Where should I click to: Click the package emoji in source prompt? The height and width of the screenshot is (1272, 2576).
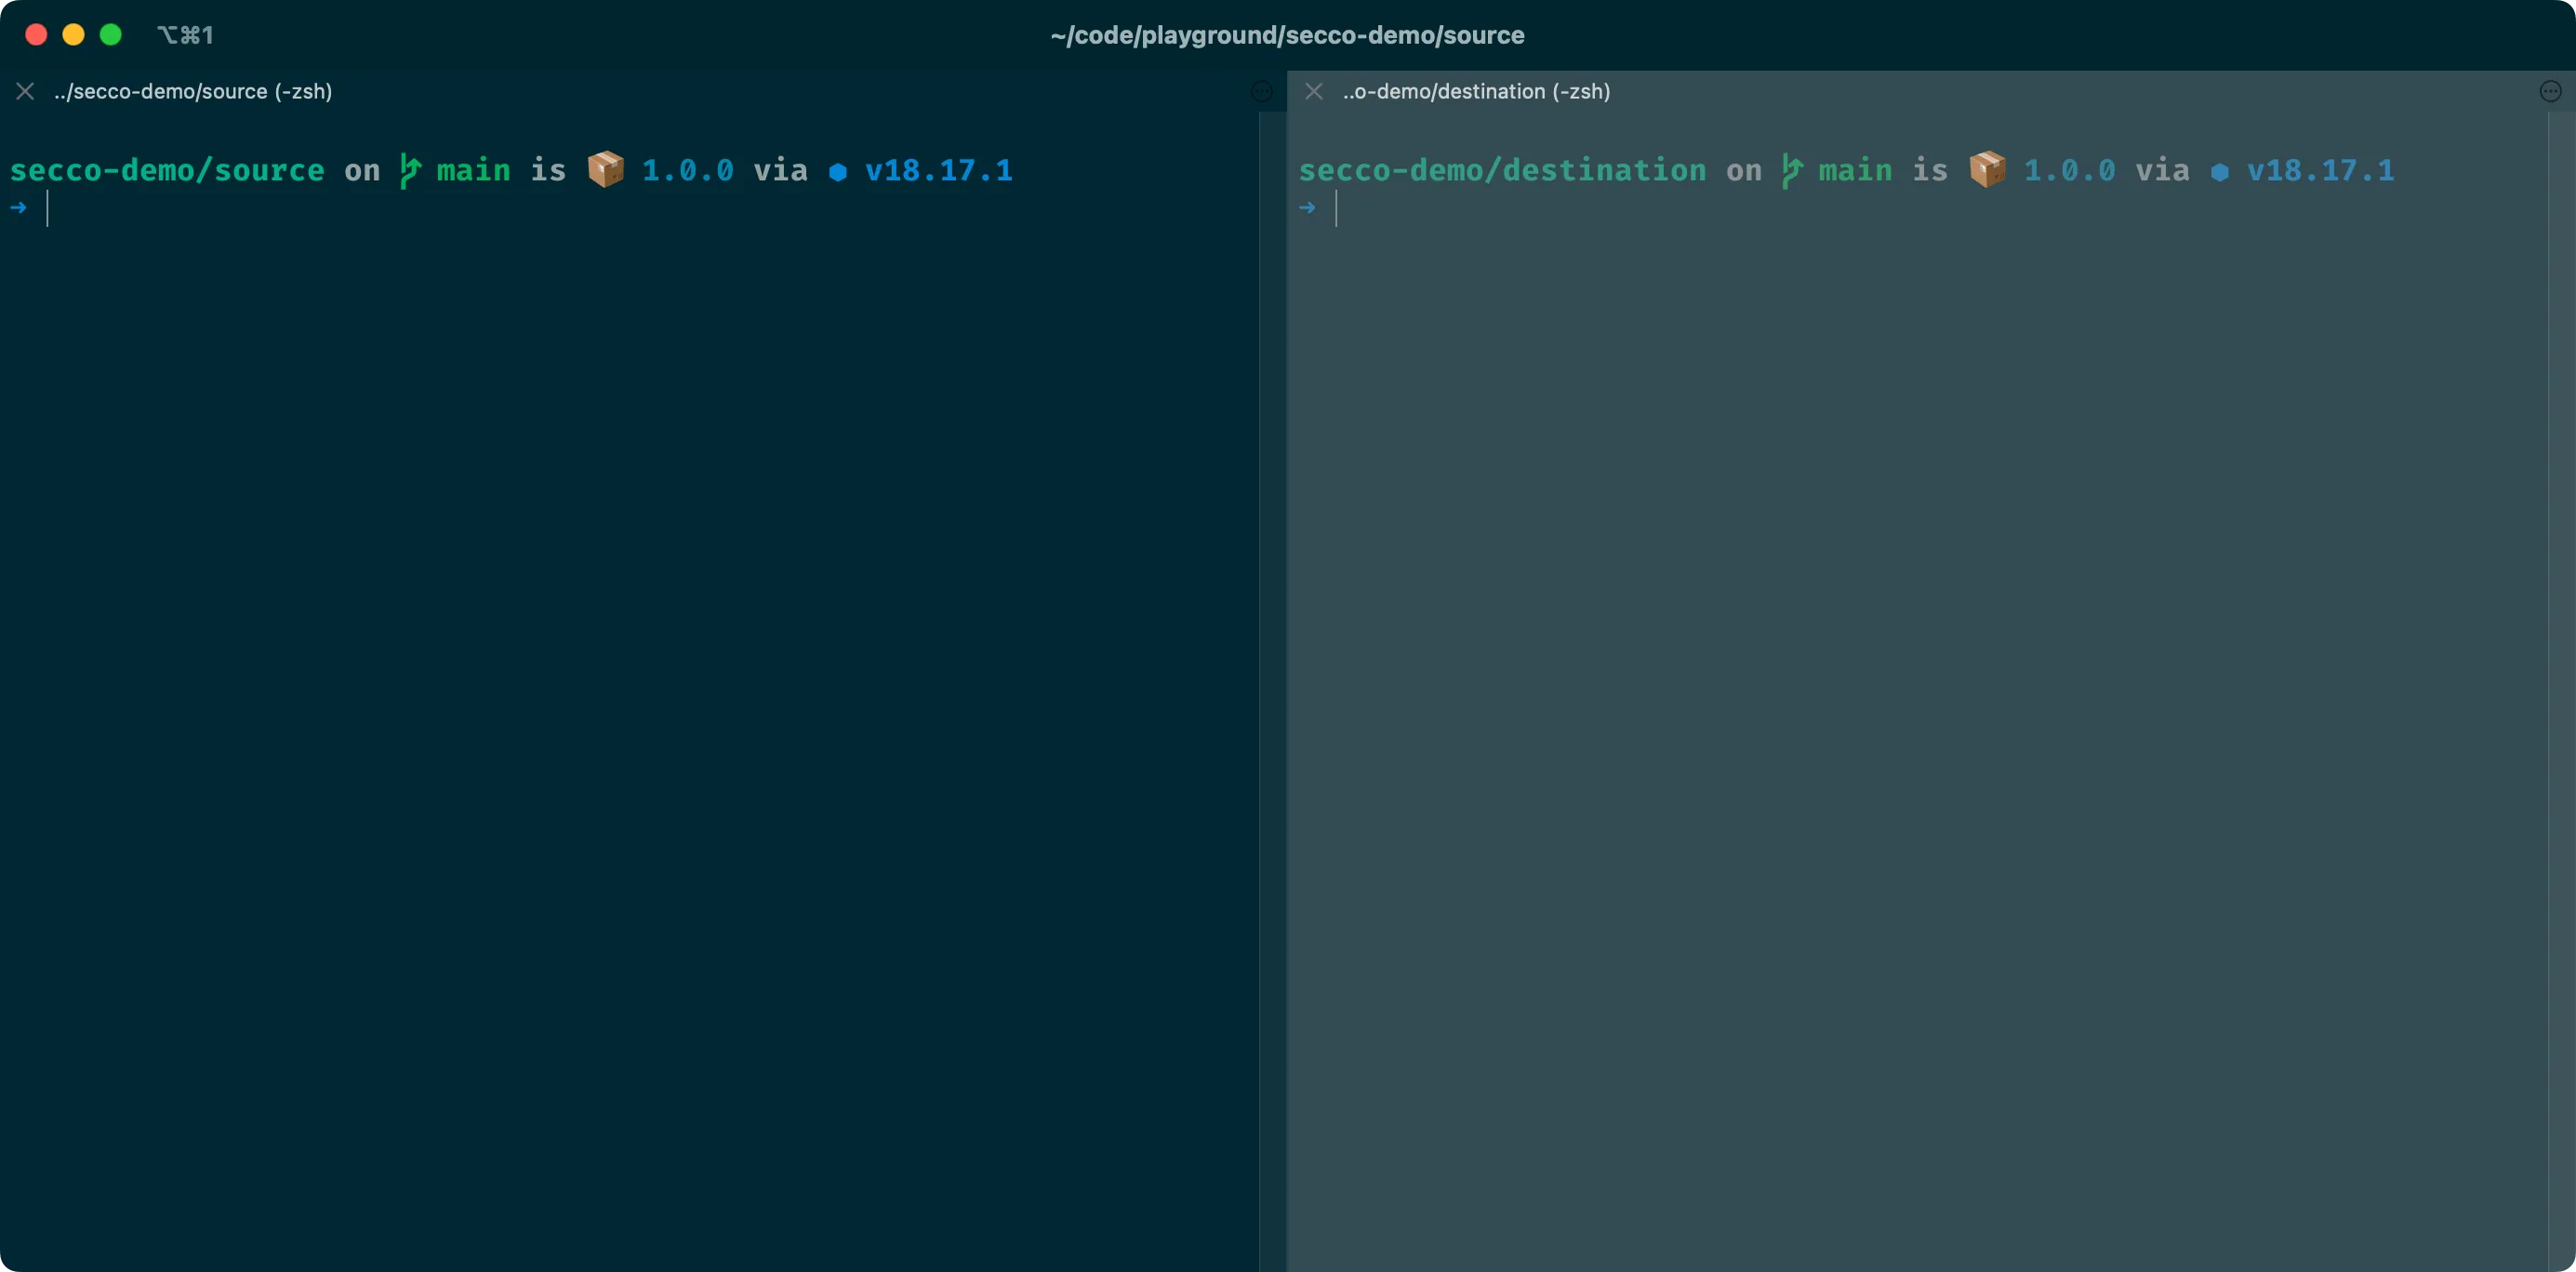(x=605, y=170)
